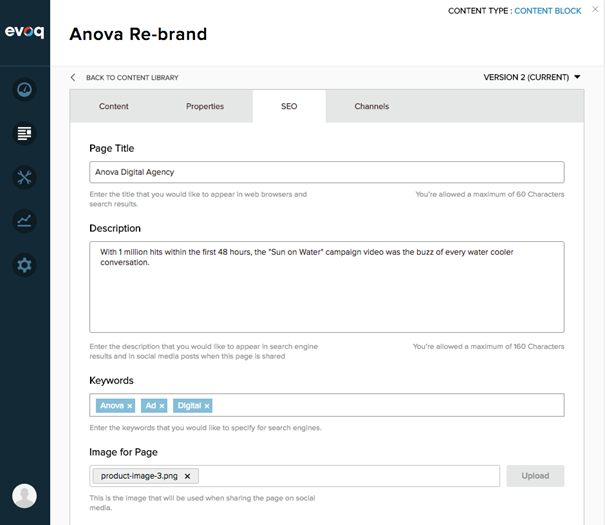
Task: Click the Anova keyword tag label
Action: (112, 406)
